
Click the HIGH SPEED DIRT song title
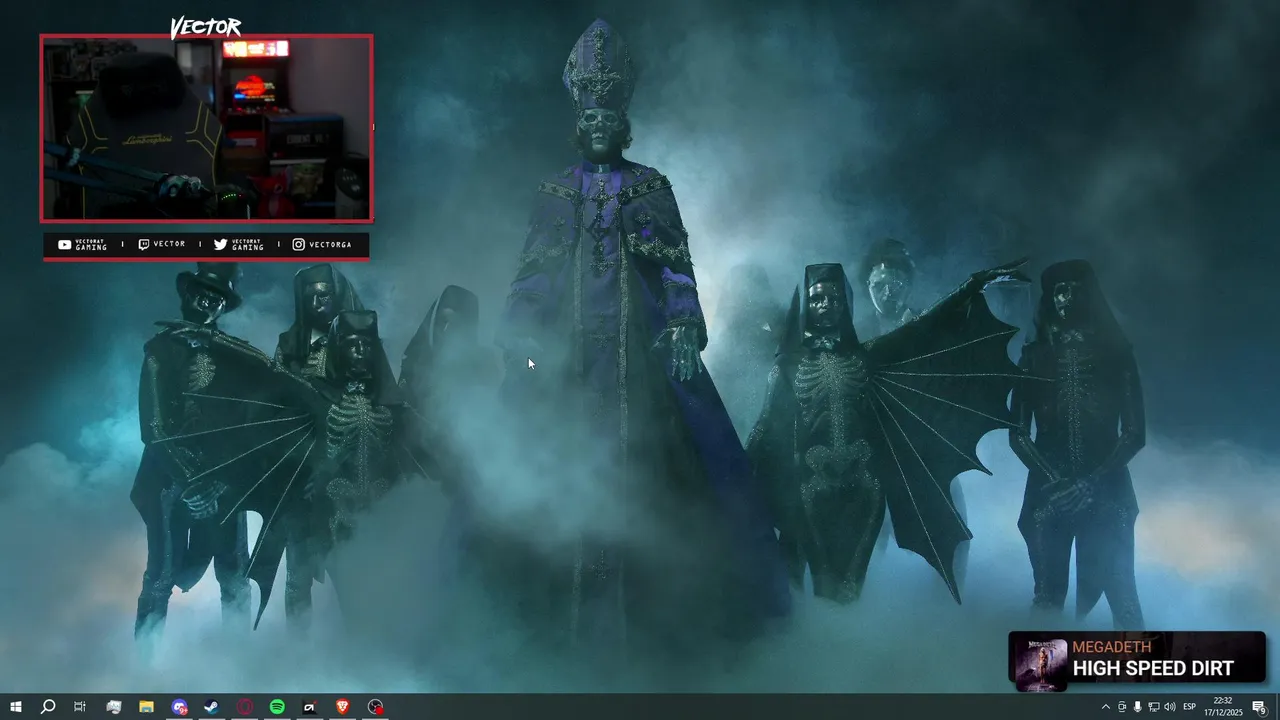click(x=1153, y=669)
